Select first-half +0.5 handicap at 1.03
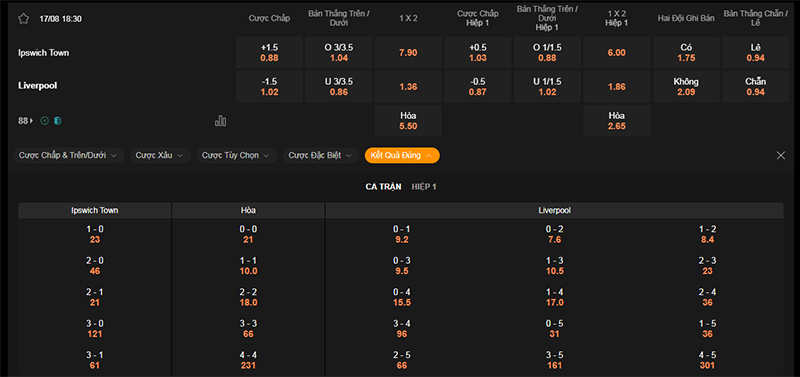Viewport: 800px width, 377px height. point(478,53)
